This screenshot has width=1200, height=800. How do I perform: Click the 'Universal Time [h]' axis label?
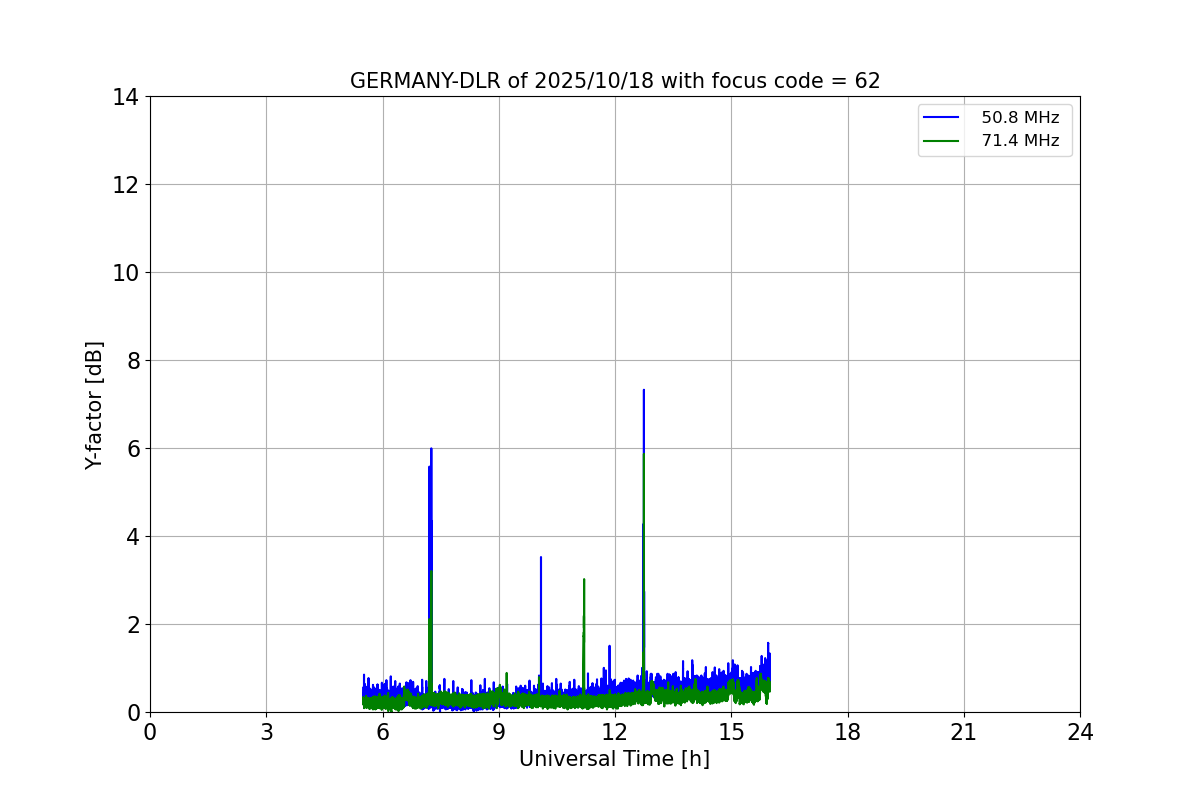[x=614, y=759]
